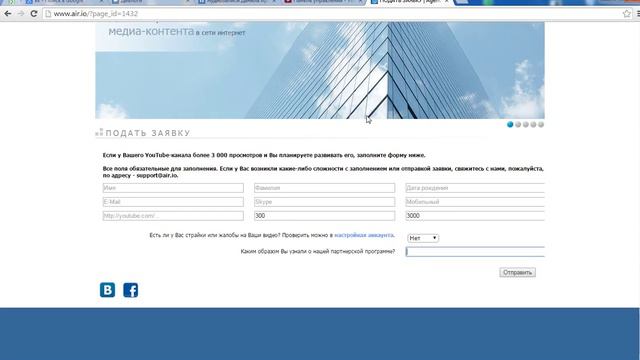Switch banner to the fifth slide dot

[x=541, y=124]
